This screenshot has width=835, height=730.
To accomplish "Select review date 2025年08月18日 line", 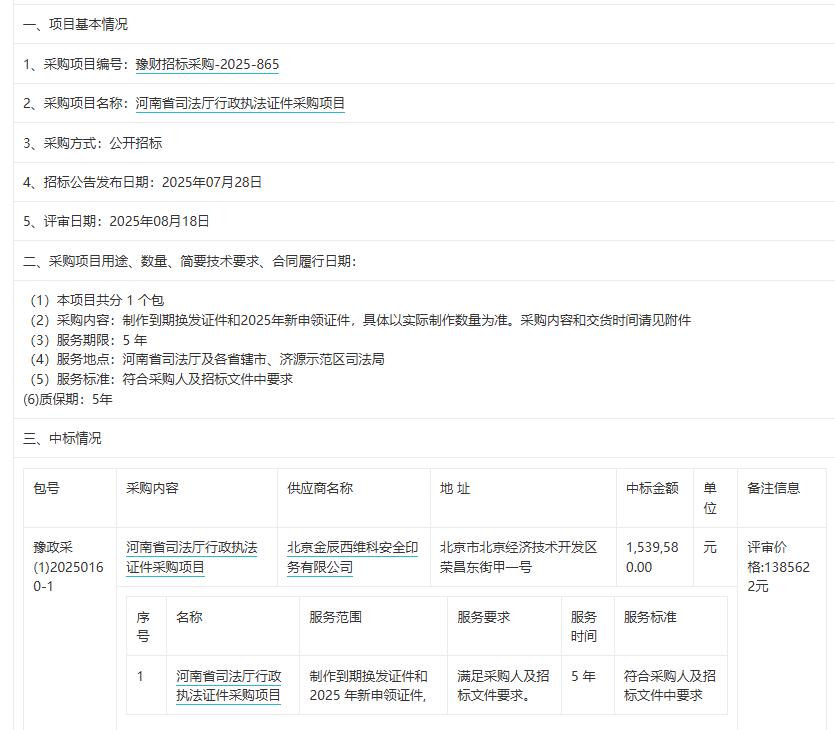I will point(116,221).
